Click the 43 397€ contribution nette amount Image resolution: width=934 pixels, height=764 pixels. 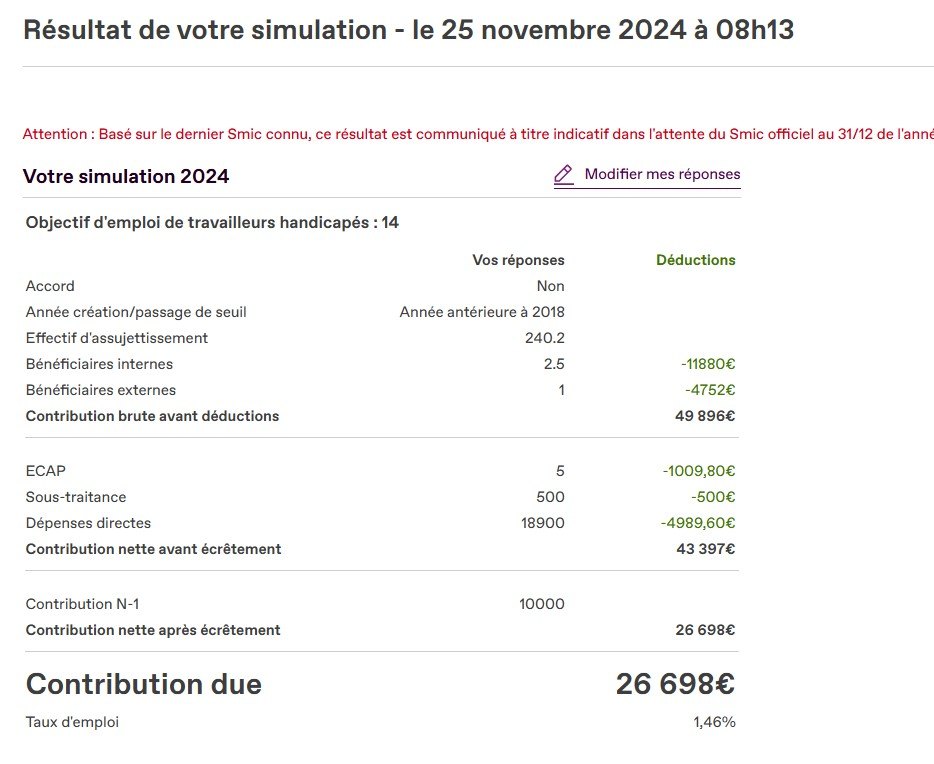[x=705, y=549]
